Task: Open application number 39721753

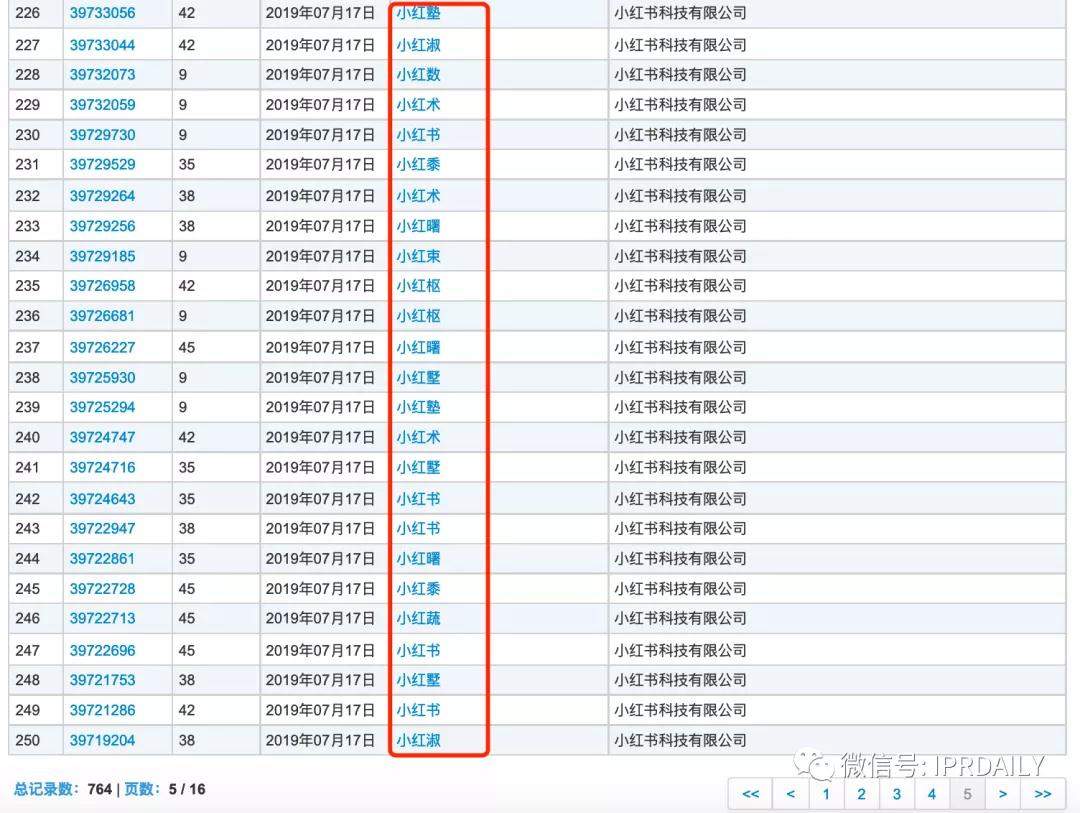Action: (x=102, y=680)
